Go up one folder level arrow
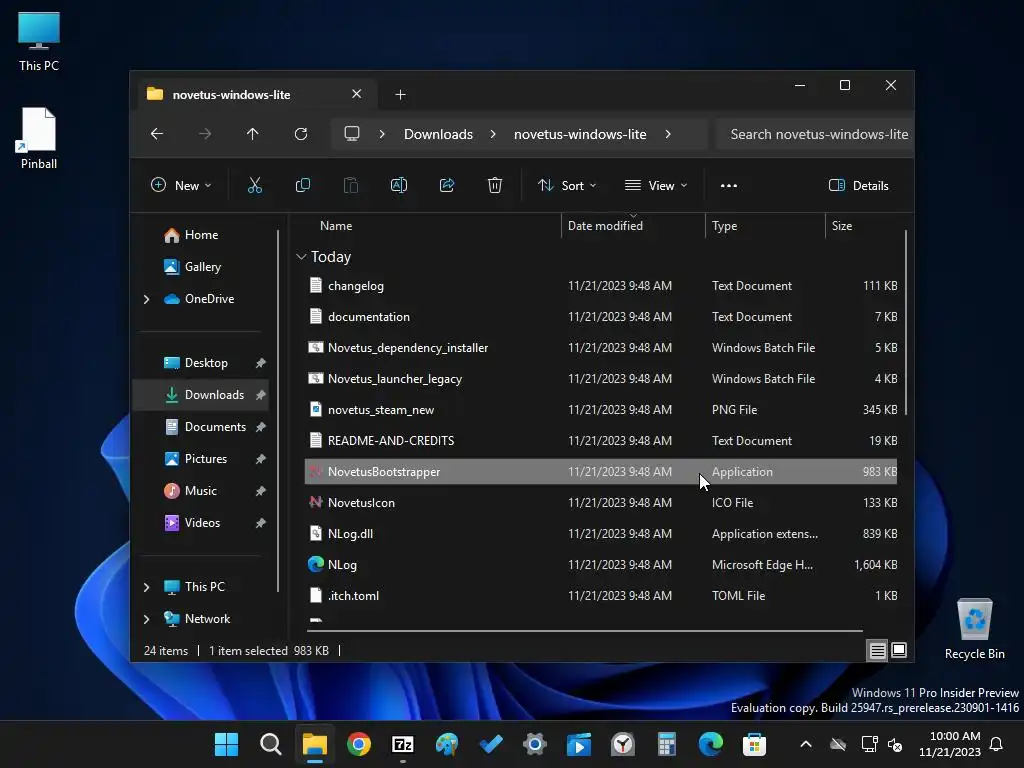1024x768 pixels. click(253, 134)
